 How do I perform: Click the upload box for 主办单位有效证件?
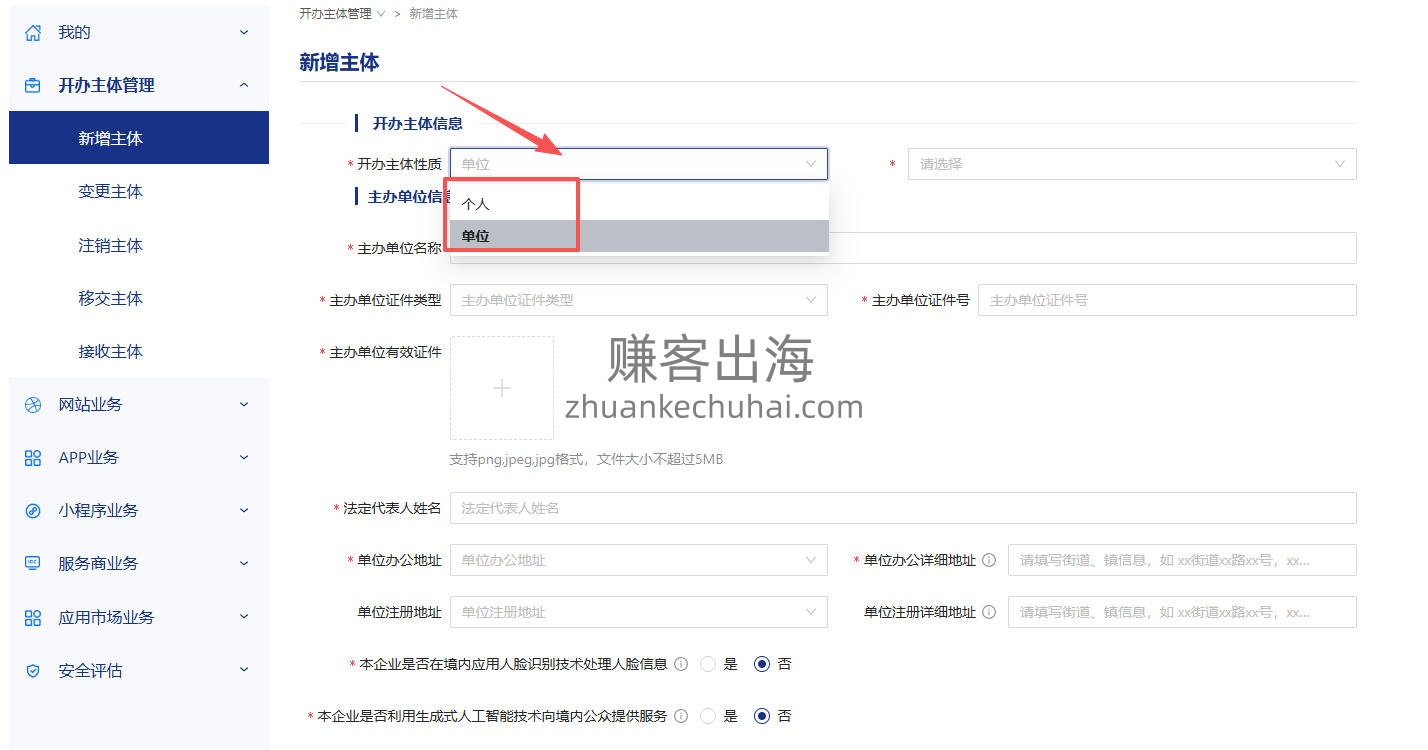pos(502,388)
